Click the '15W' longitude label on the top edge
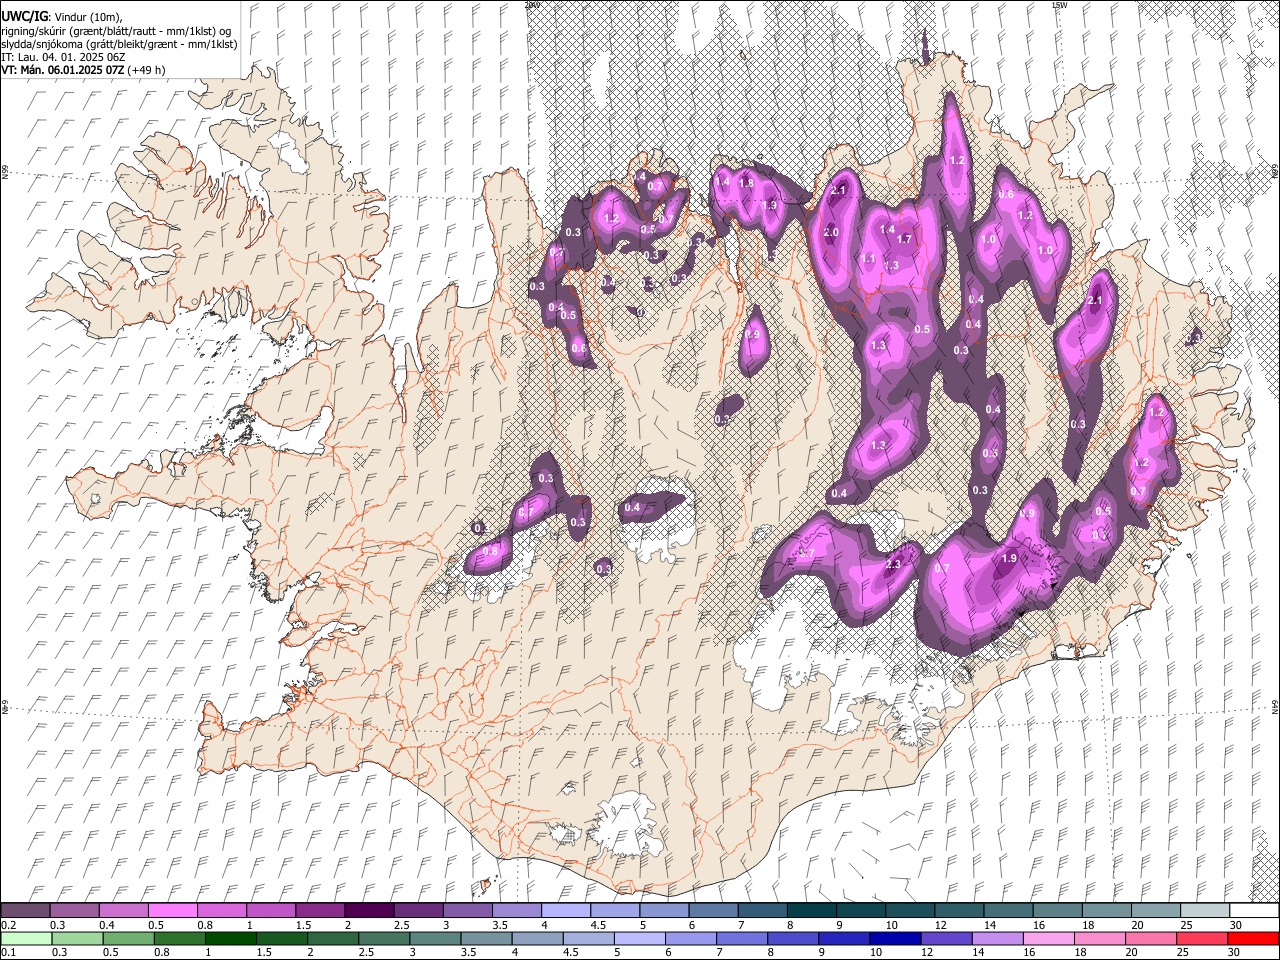Screen dimensions: 1280x960 click(1060, 5)
